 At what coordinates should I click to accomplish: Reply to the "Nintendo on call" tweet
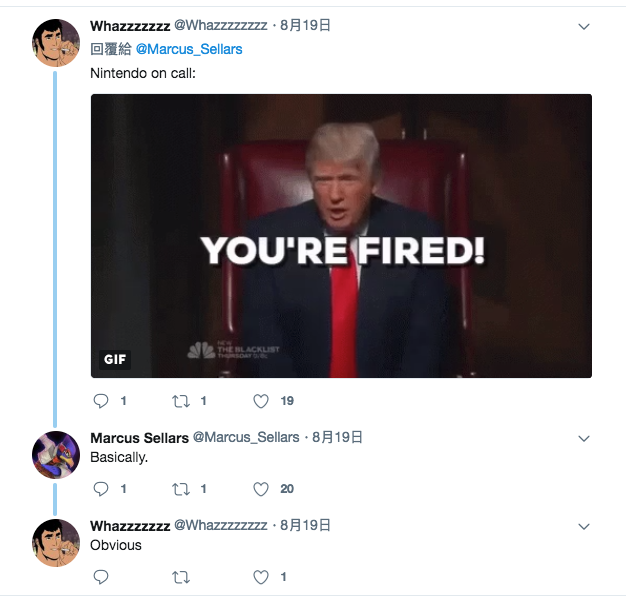[x=101, y=401]
